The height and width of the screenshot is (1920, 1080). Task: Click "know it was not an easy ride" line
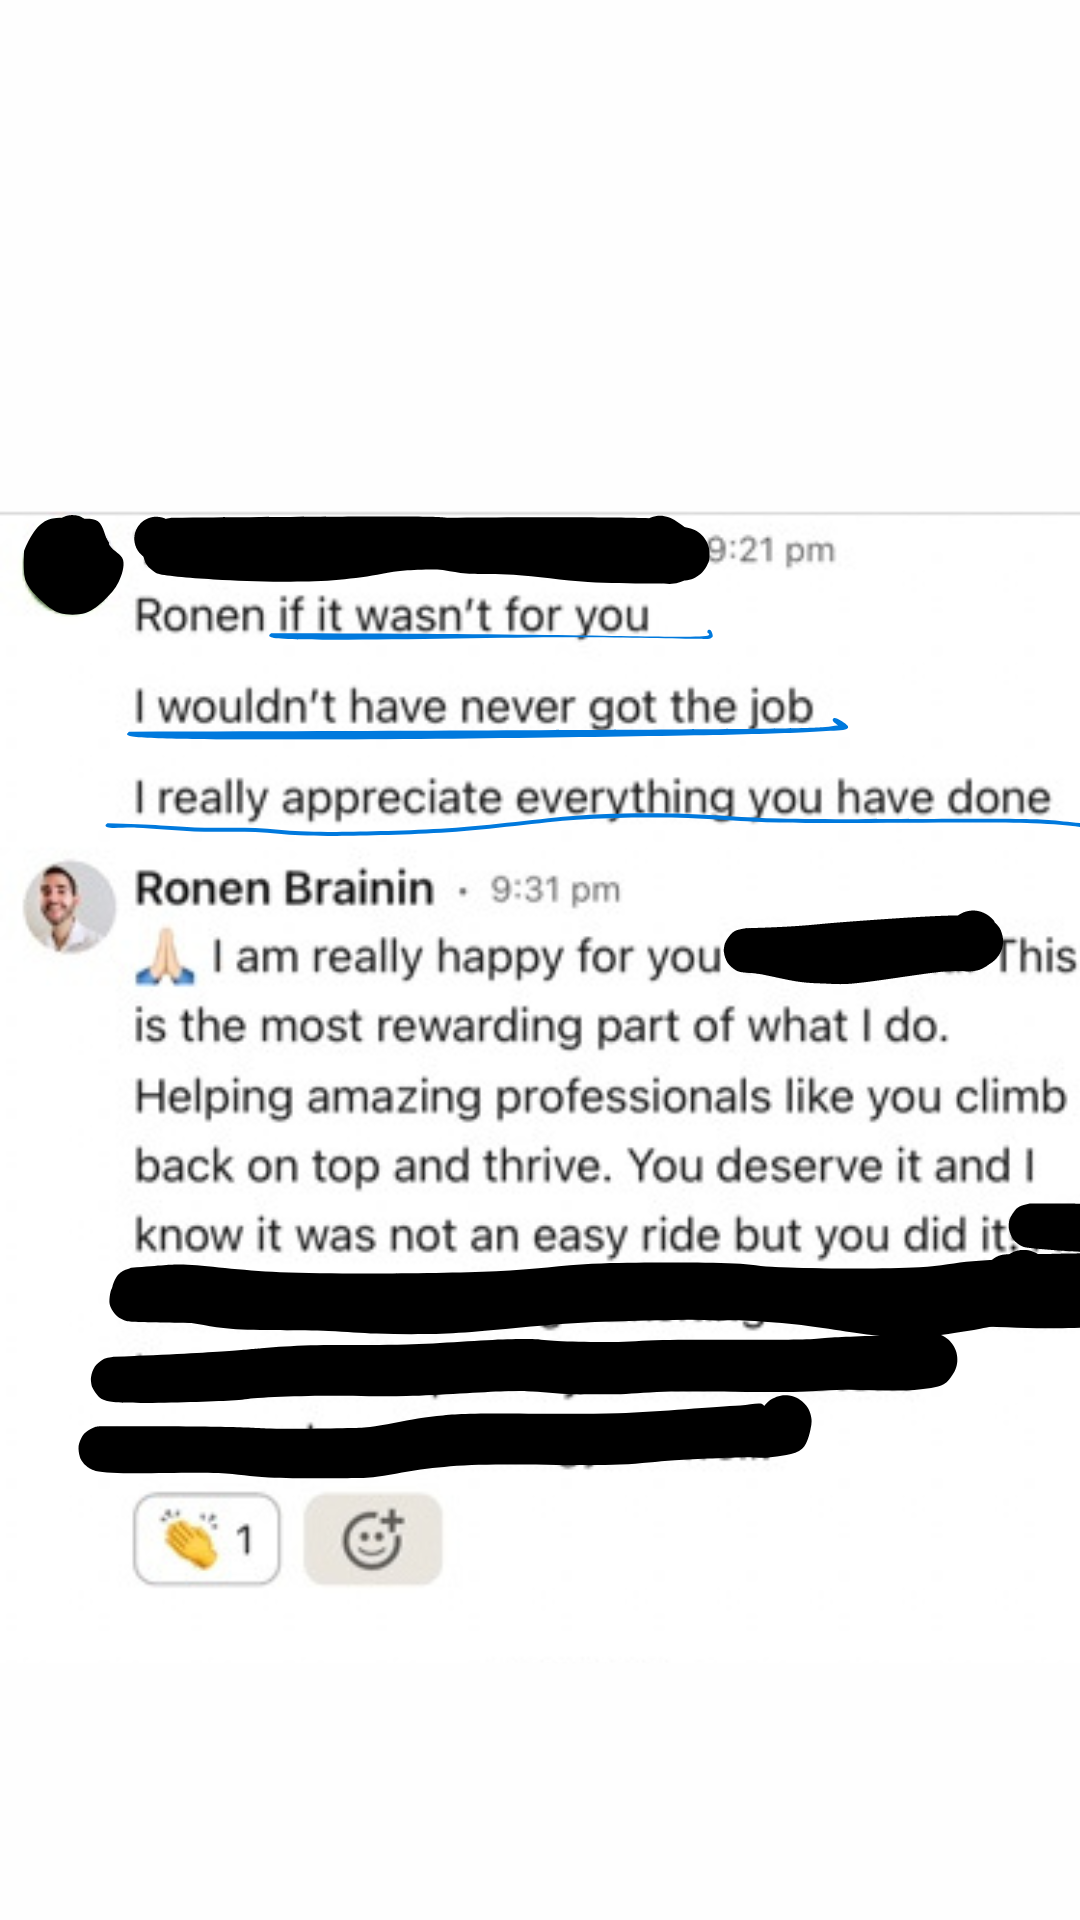[x=570, y=1235]
